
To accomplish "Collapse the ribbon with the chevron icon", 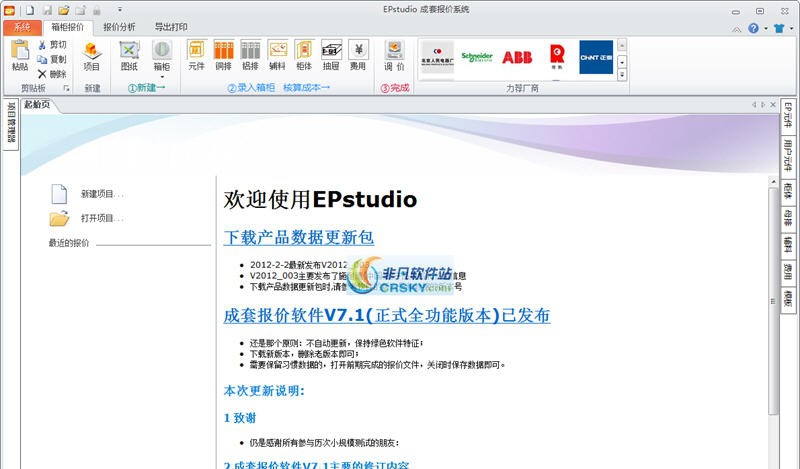I will click(736, 29).
